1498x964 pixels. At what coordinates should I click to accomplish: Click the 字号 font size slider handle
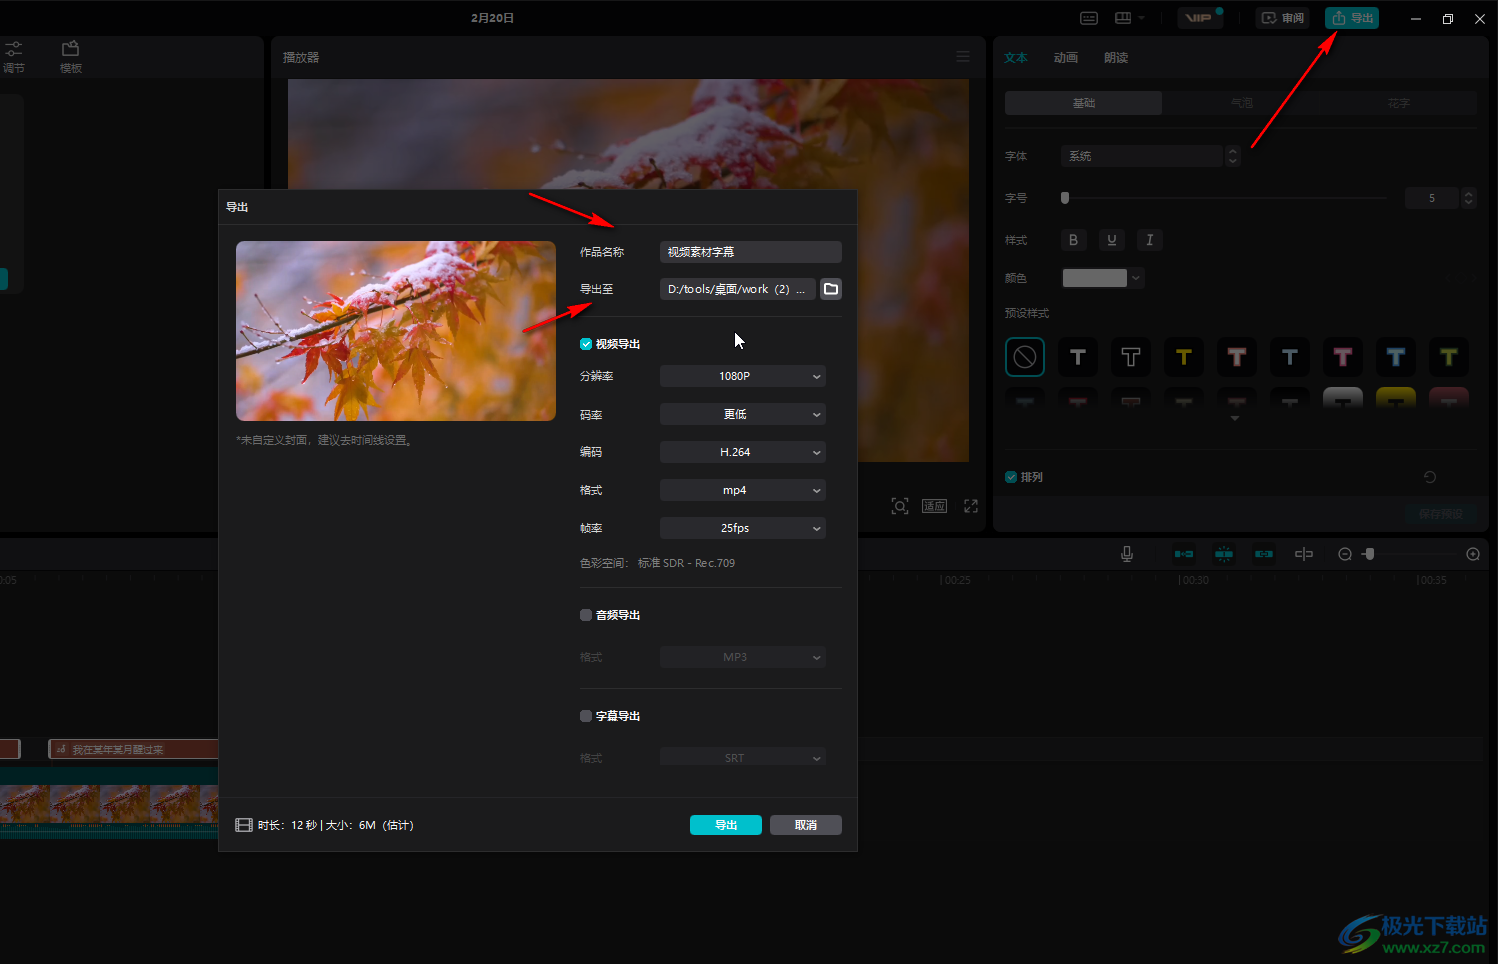point(1065,198)
